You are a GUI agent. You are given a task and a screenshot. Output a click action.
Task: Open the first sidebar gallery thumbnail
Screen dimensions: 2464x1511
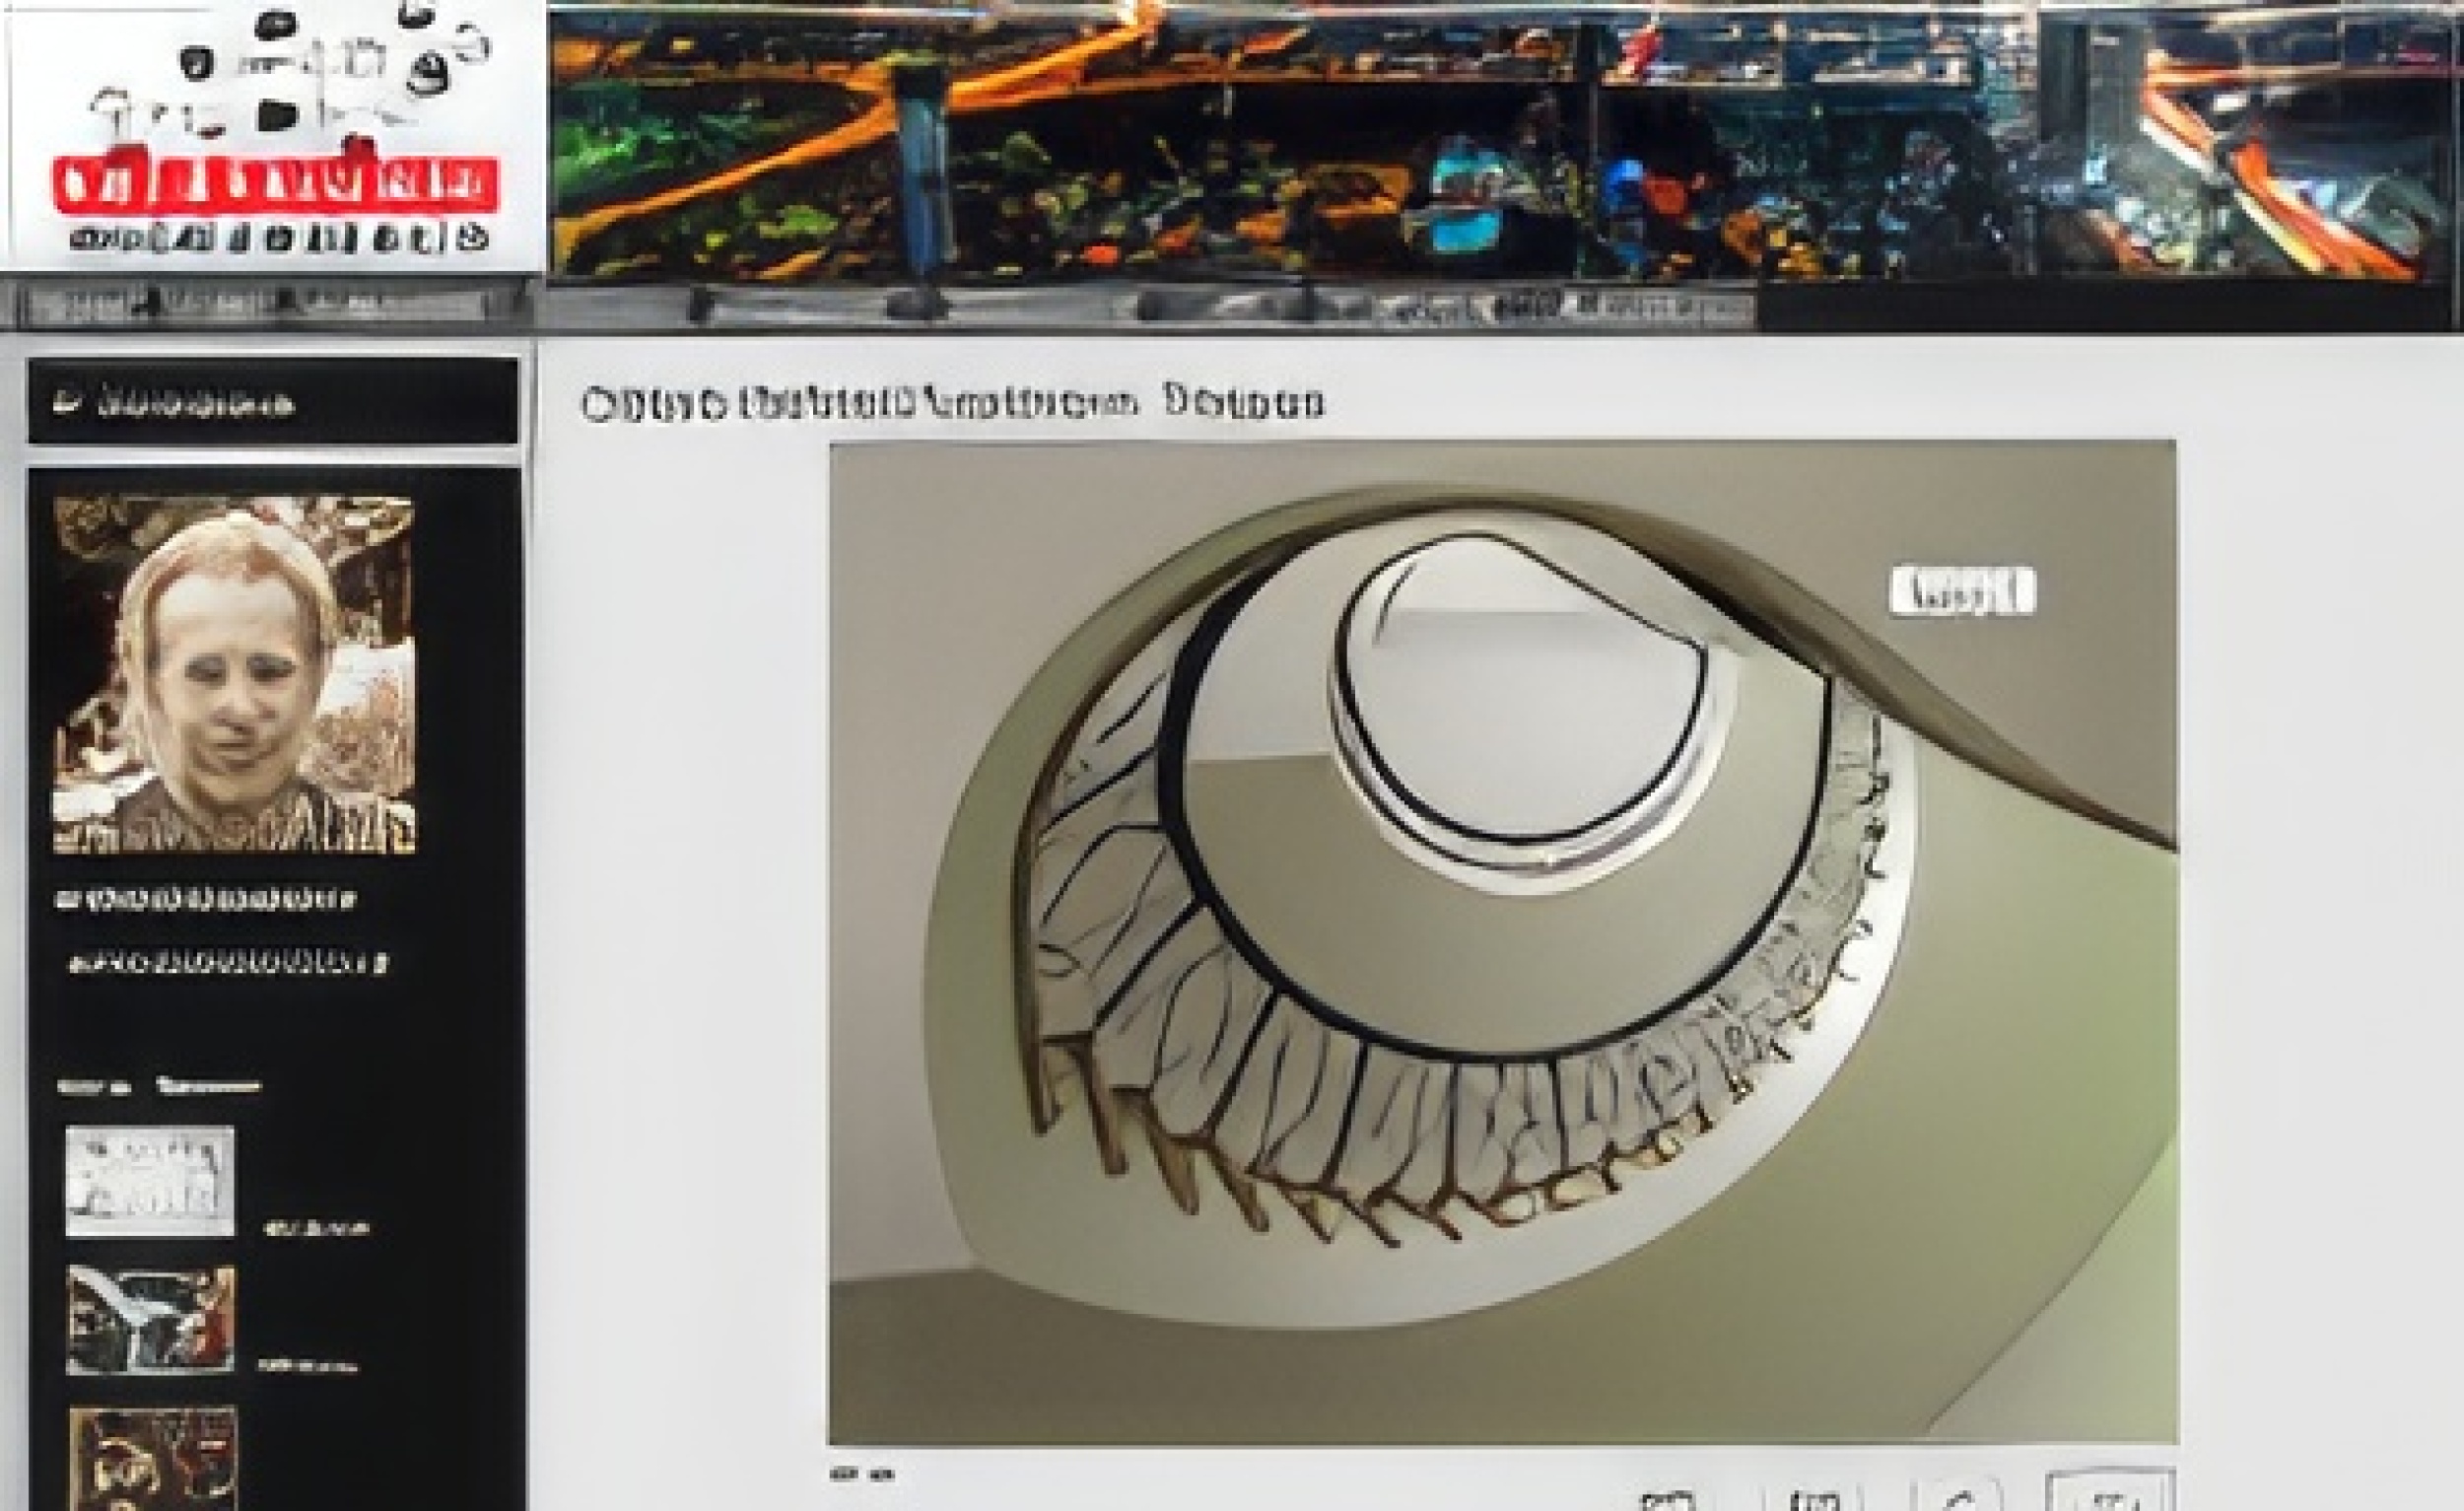[x=150, y=1181]
